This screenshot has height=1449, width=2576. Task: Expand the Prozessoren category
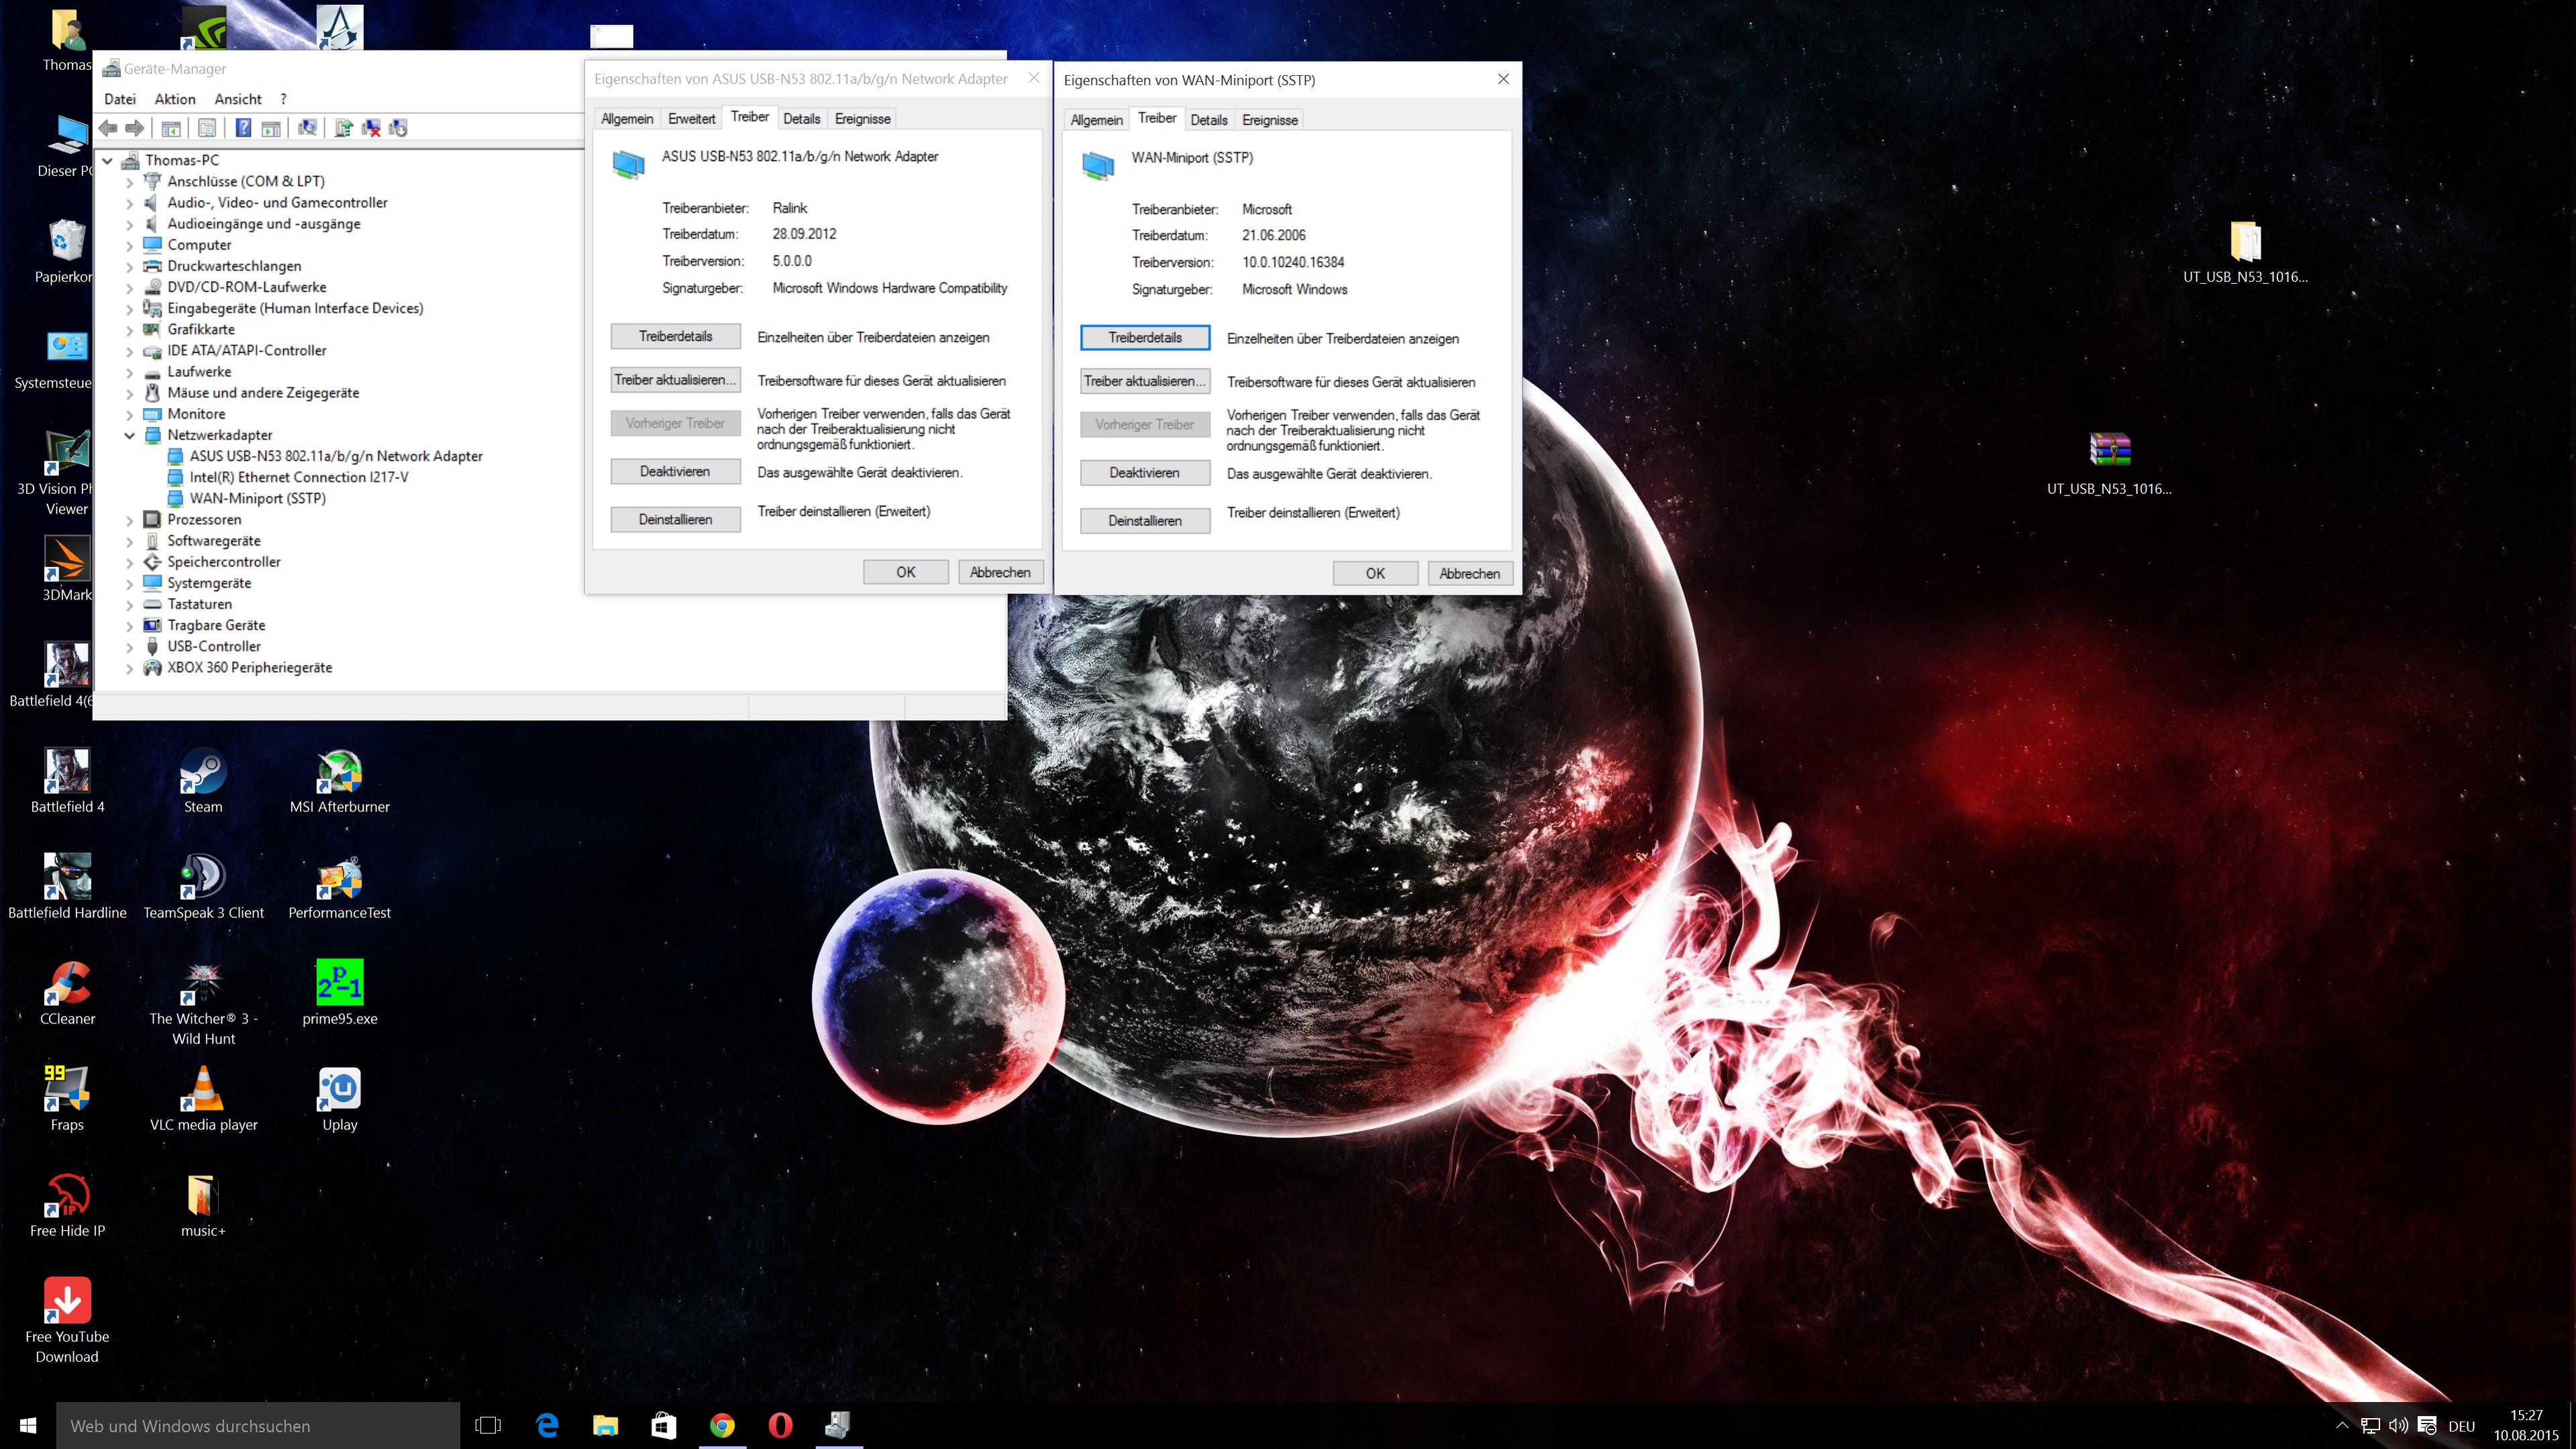pos(130,520)
